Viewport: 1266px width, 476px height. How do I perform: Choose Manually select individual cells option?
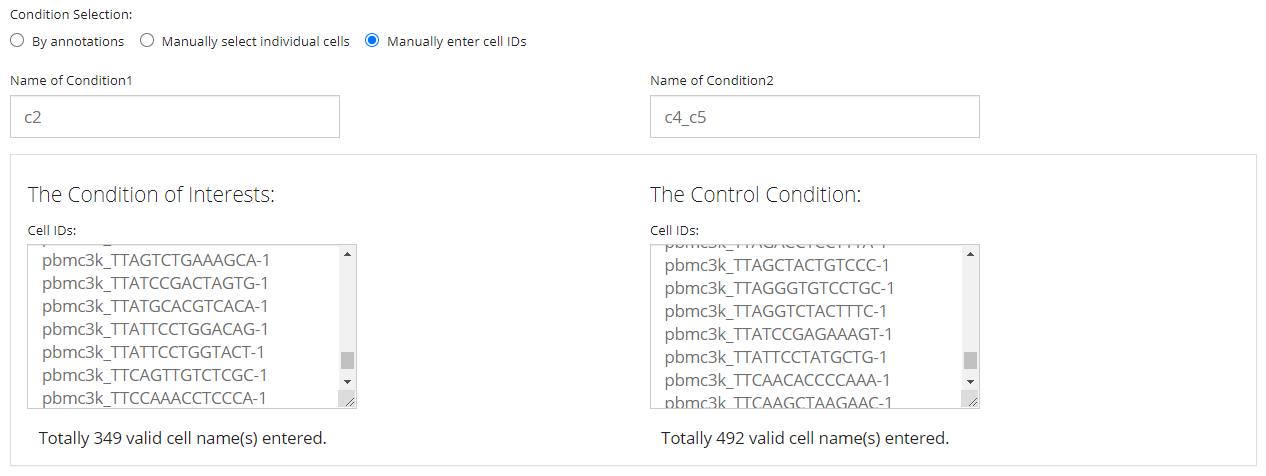[x=147, y=41]
